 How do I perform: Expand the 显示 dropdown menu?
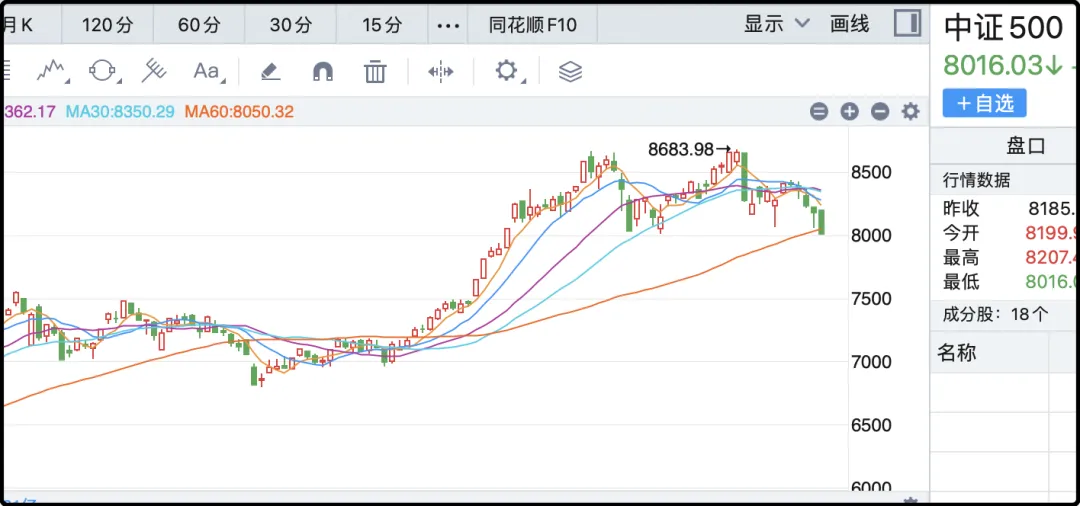pyautogui.click(x=777, y=24)
